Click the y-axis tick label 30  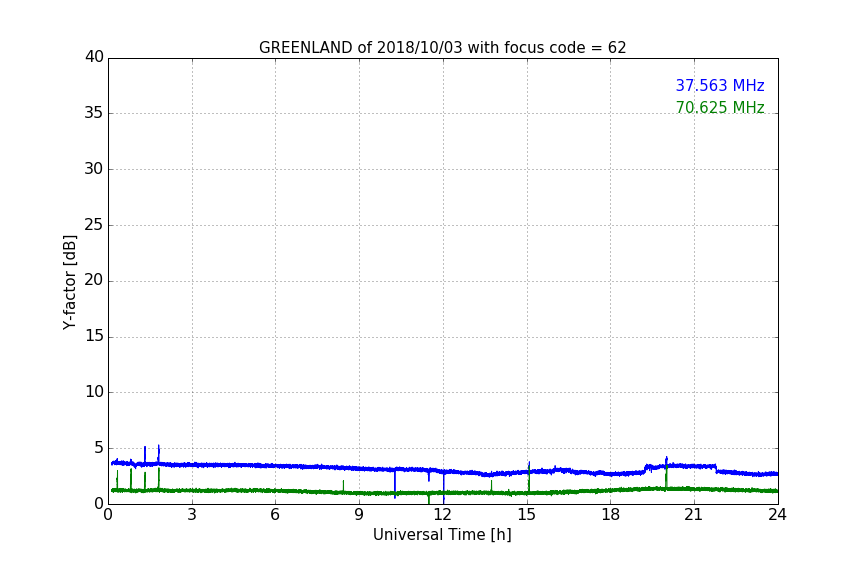(x=94, y=169)
